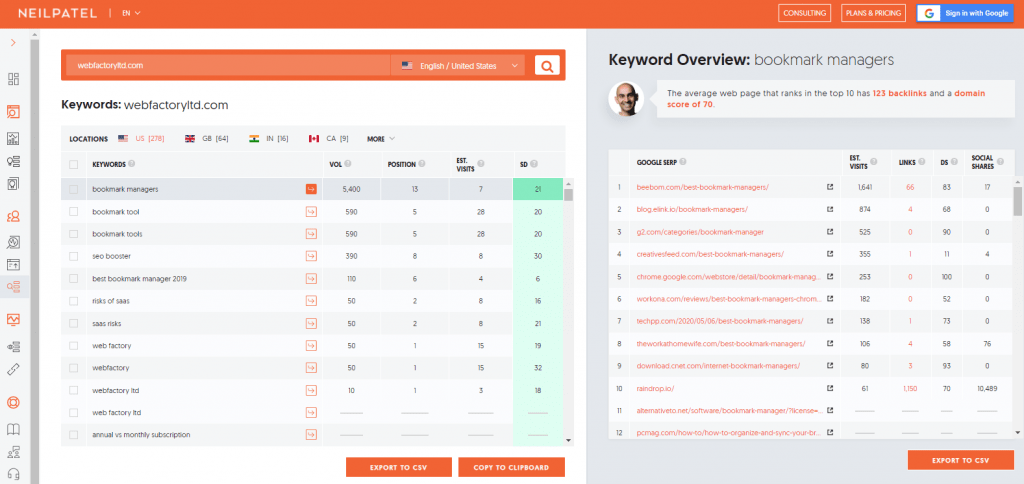
Task: Open external link icon for g2.com result
Action: pos(830,232)
